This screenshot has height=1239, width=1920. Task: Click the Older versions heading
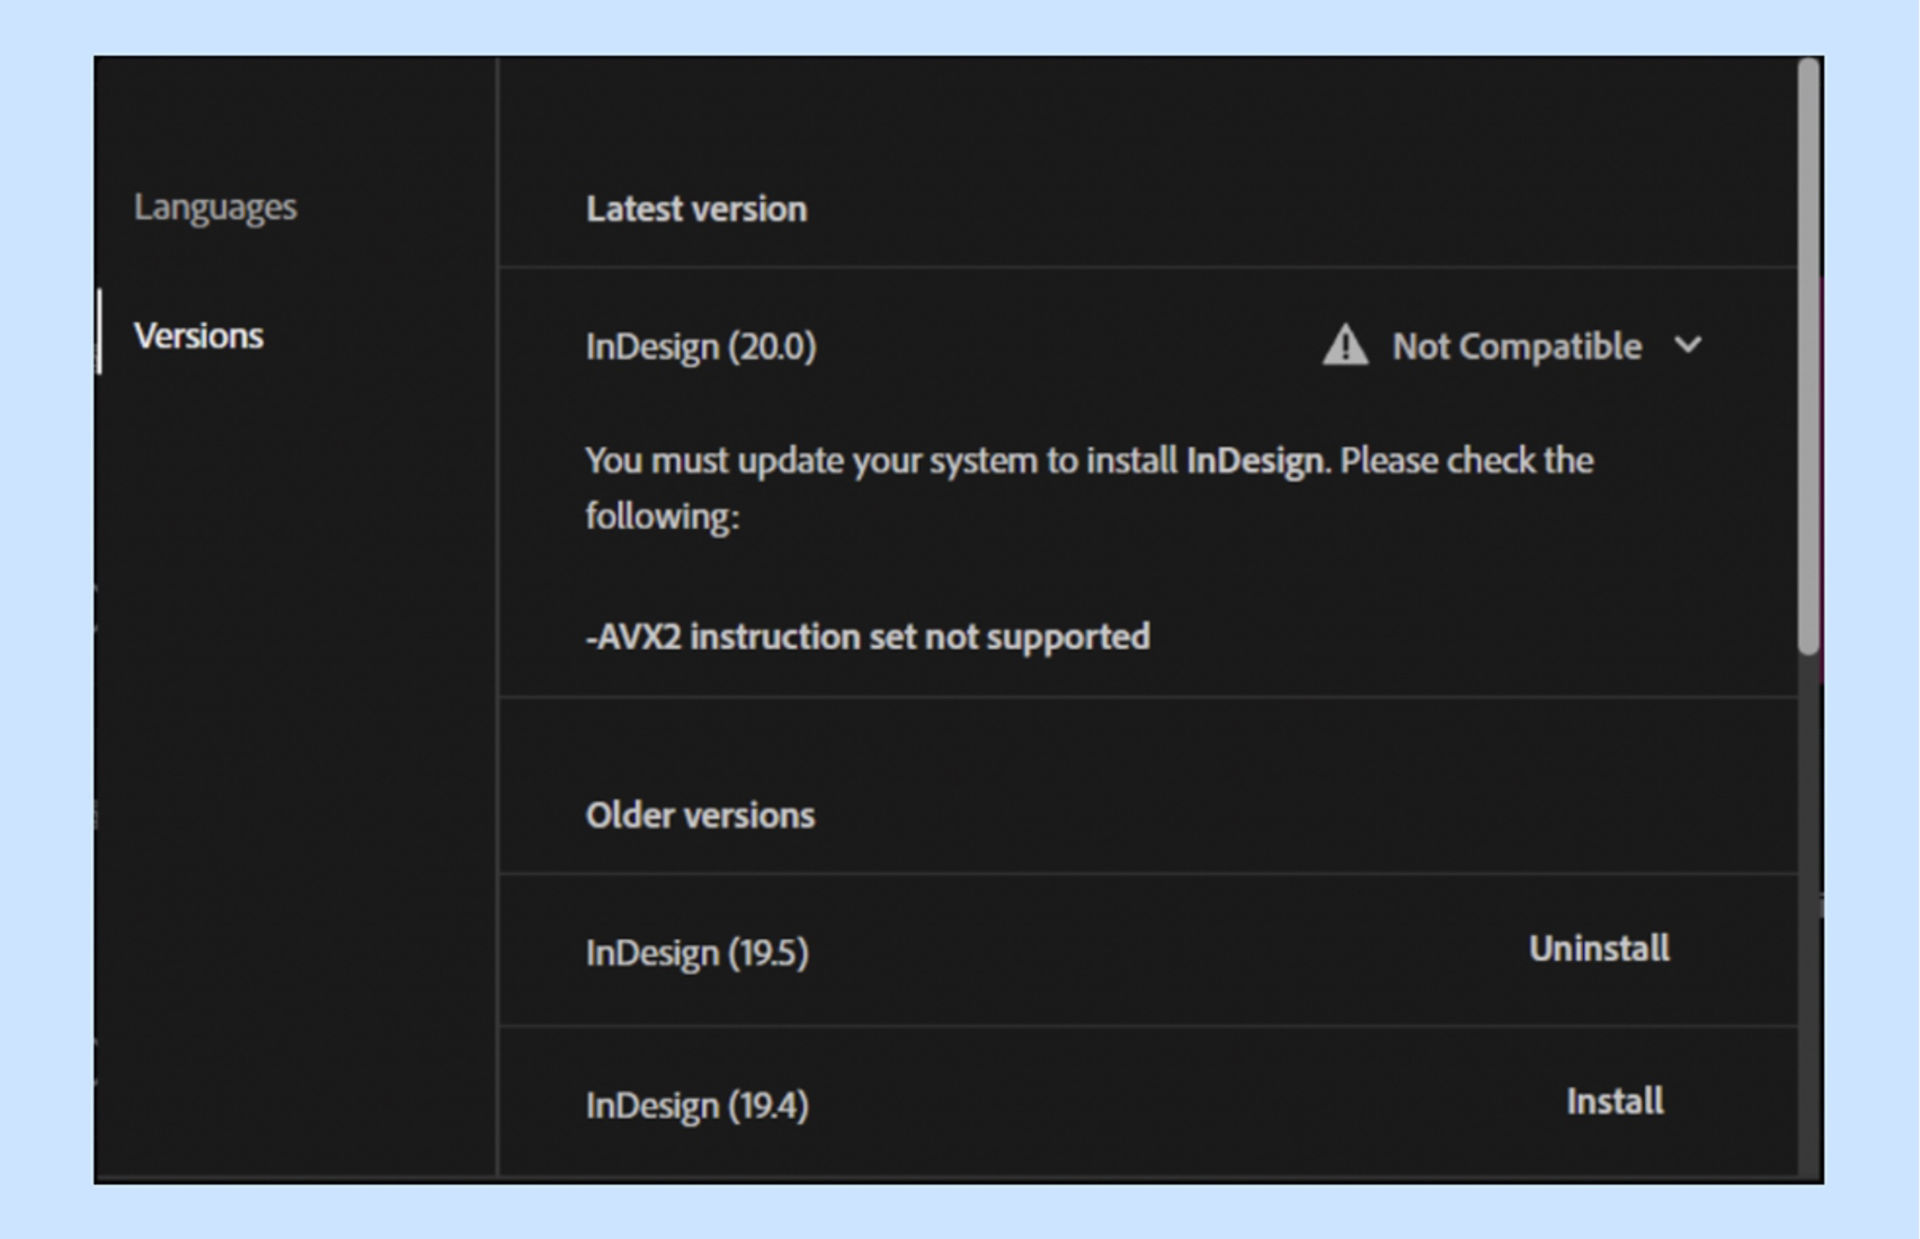(700, 815)
